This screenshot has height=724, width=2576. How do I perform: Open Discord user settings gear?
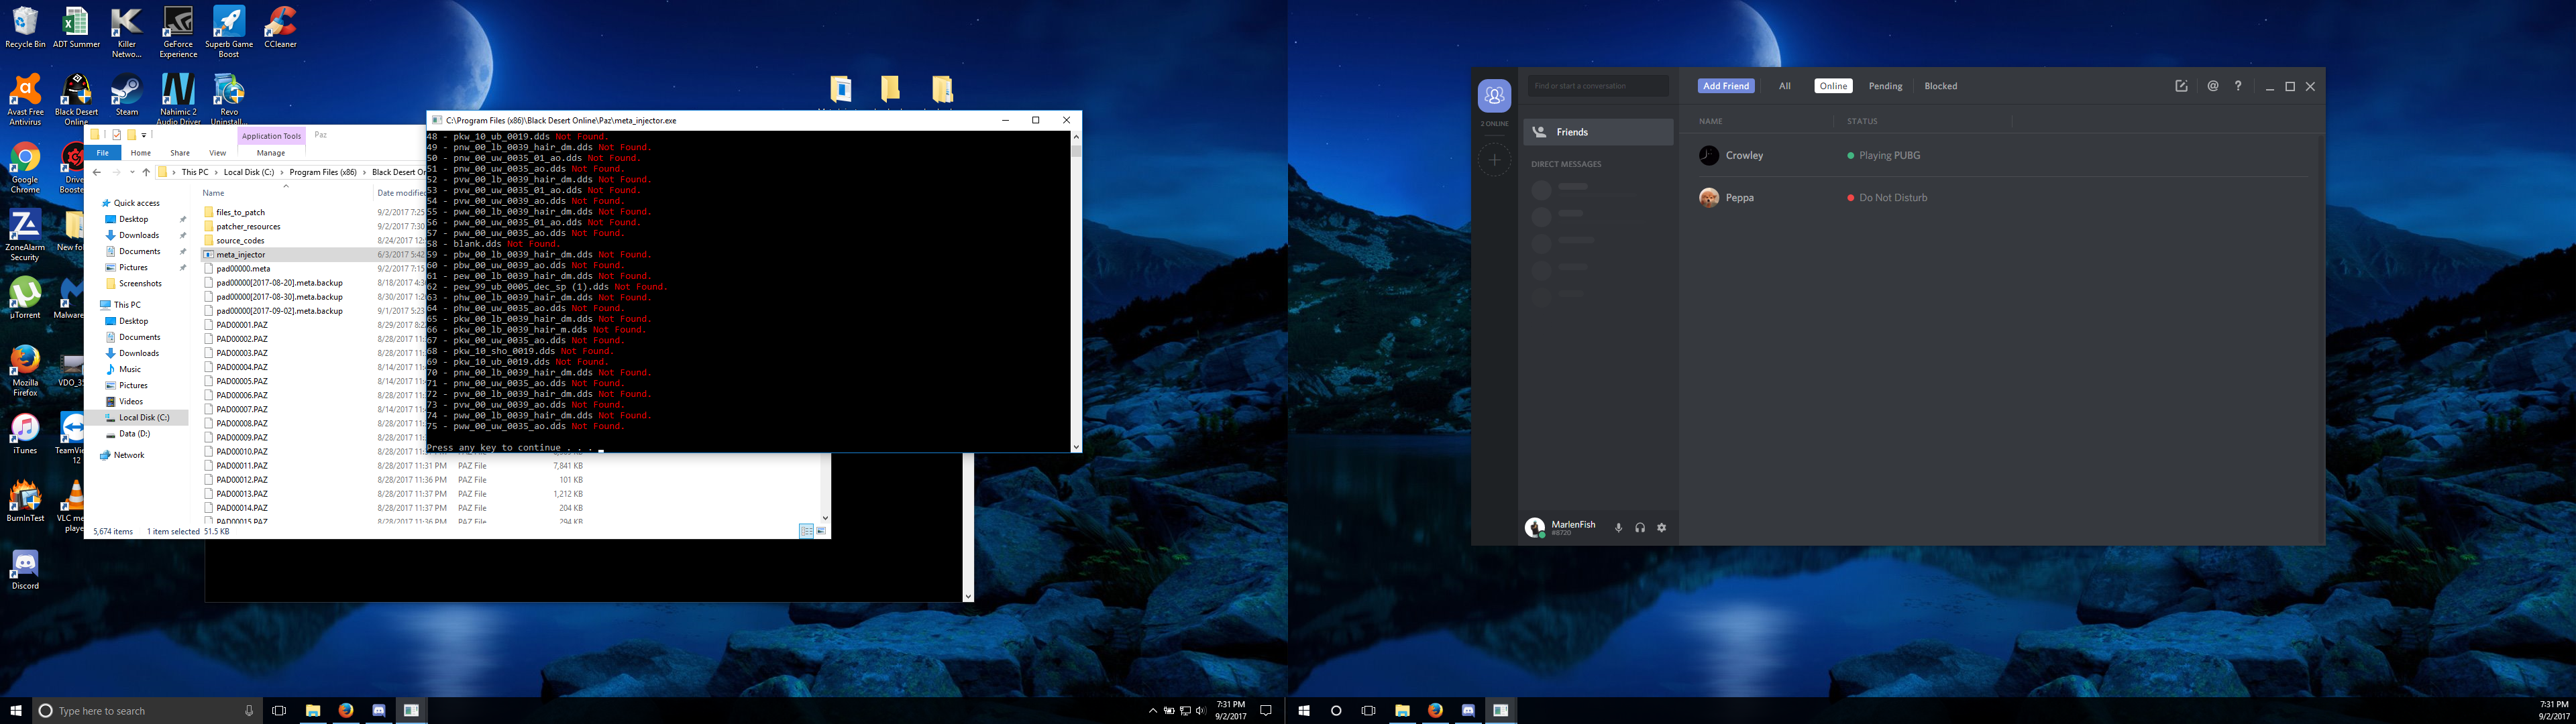coord(1662,528)
